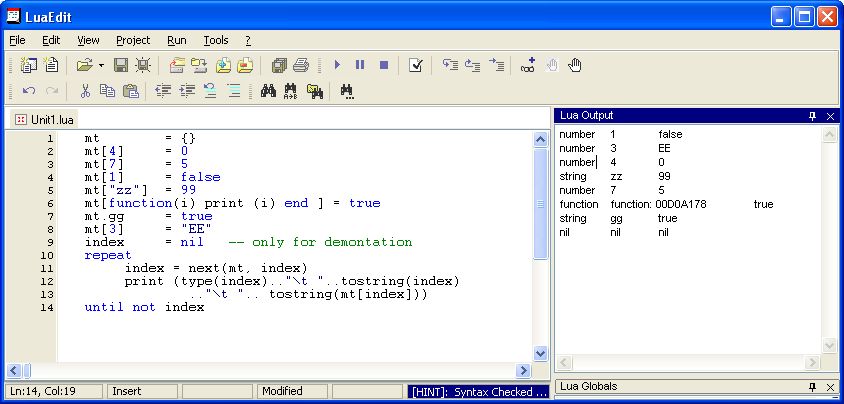This screenshot has width=844, height=404.
Task: Open the View menu
Action: (x=88, y=40)
